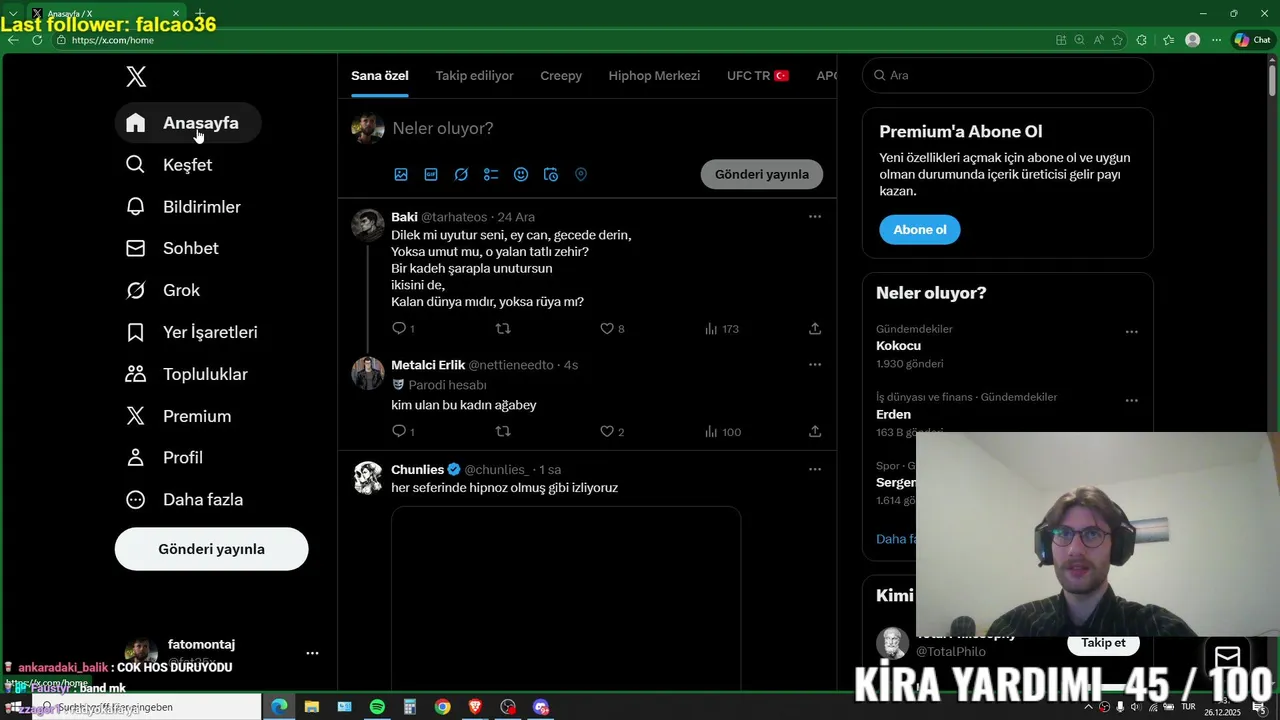
Task: Open Brave browser from the taskbar
Action: 475,707
